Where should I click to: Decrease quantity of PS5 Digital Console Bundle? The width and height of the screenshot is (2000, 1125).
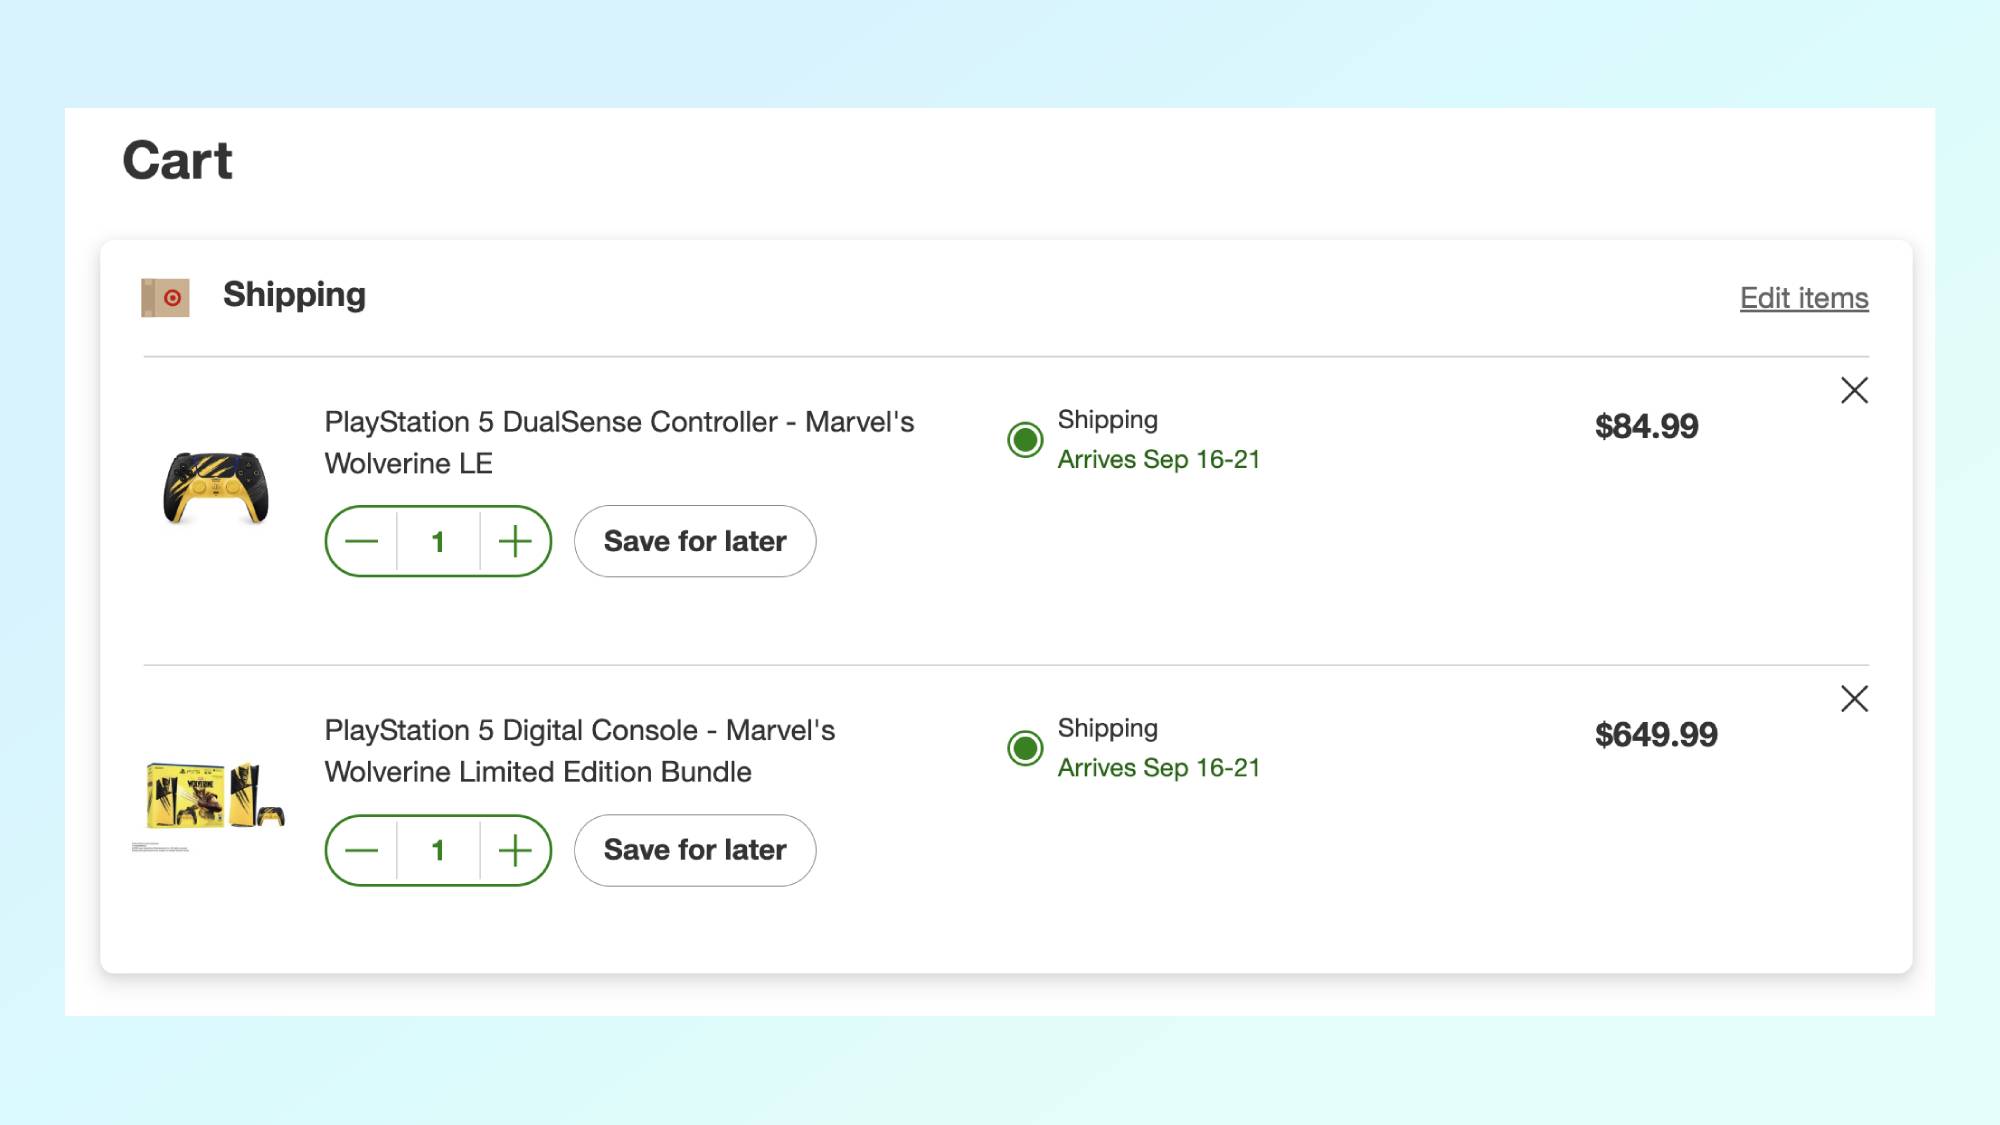point(361,850)
